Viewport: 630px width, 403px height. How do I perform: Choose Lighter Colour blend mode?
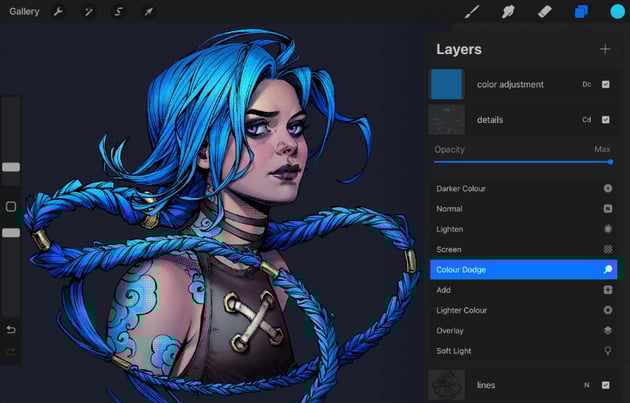pos(524,310)
